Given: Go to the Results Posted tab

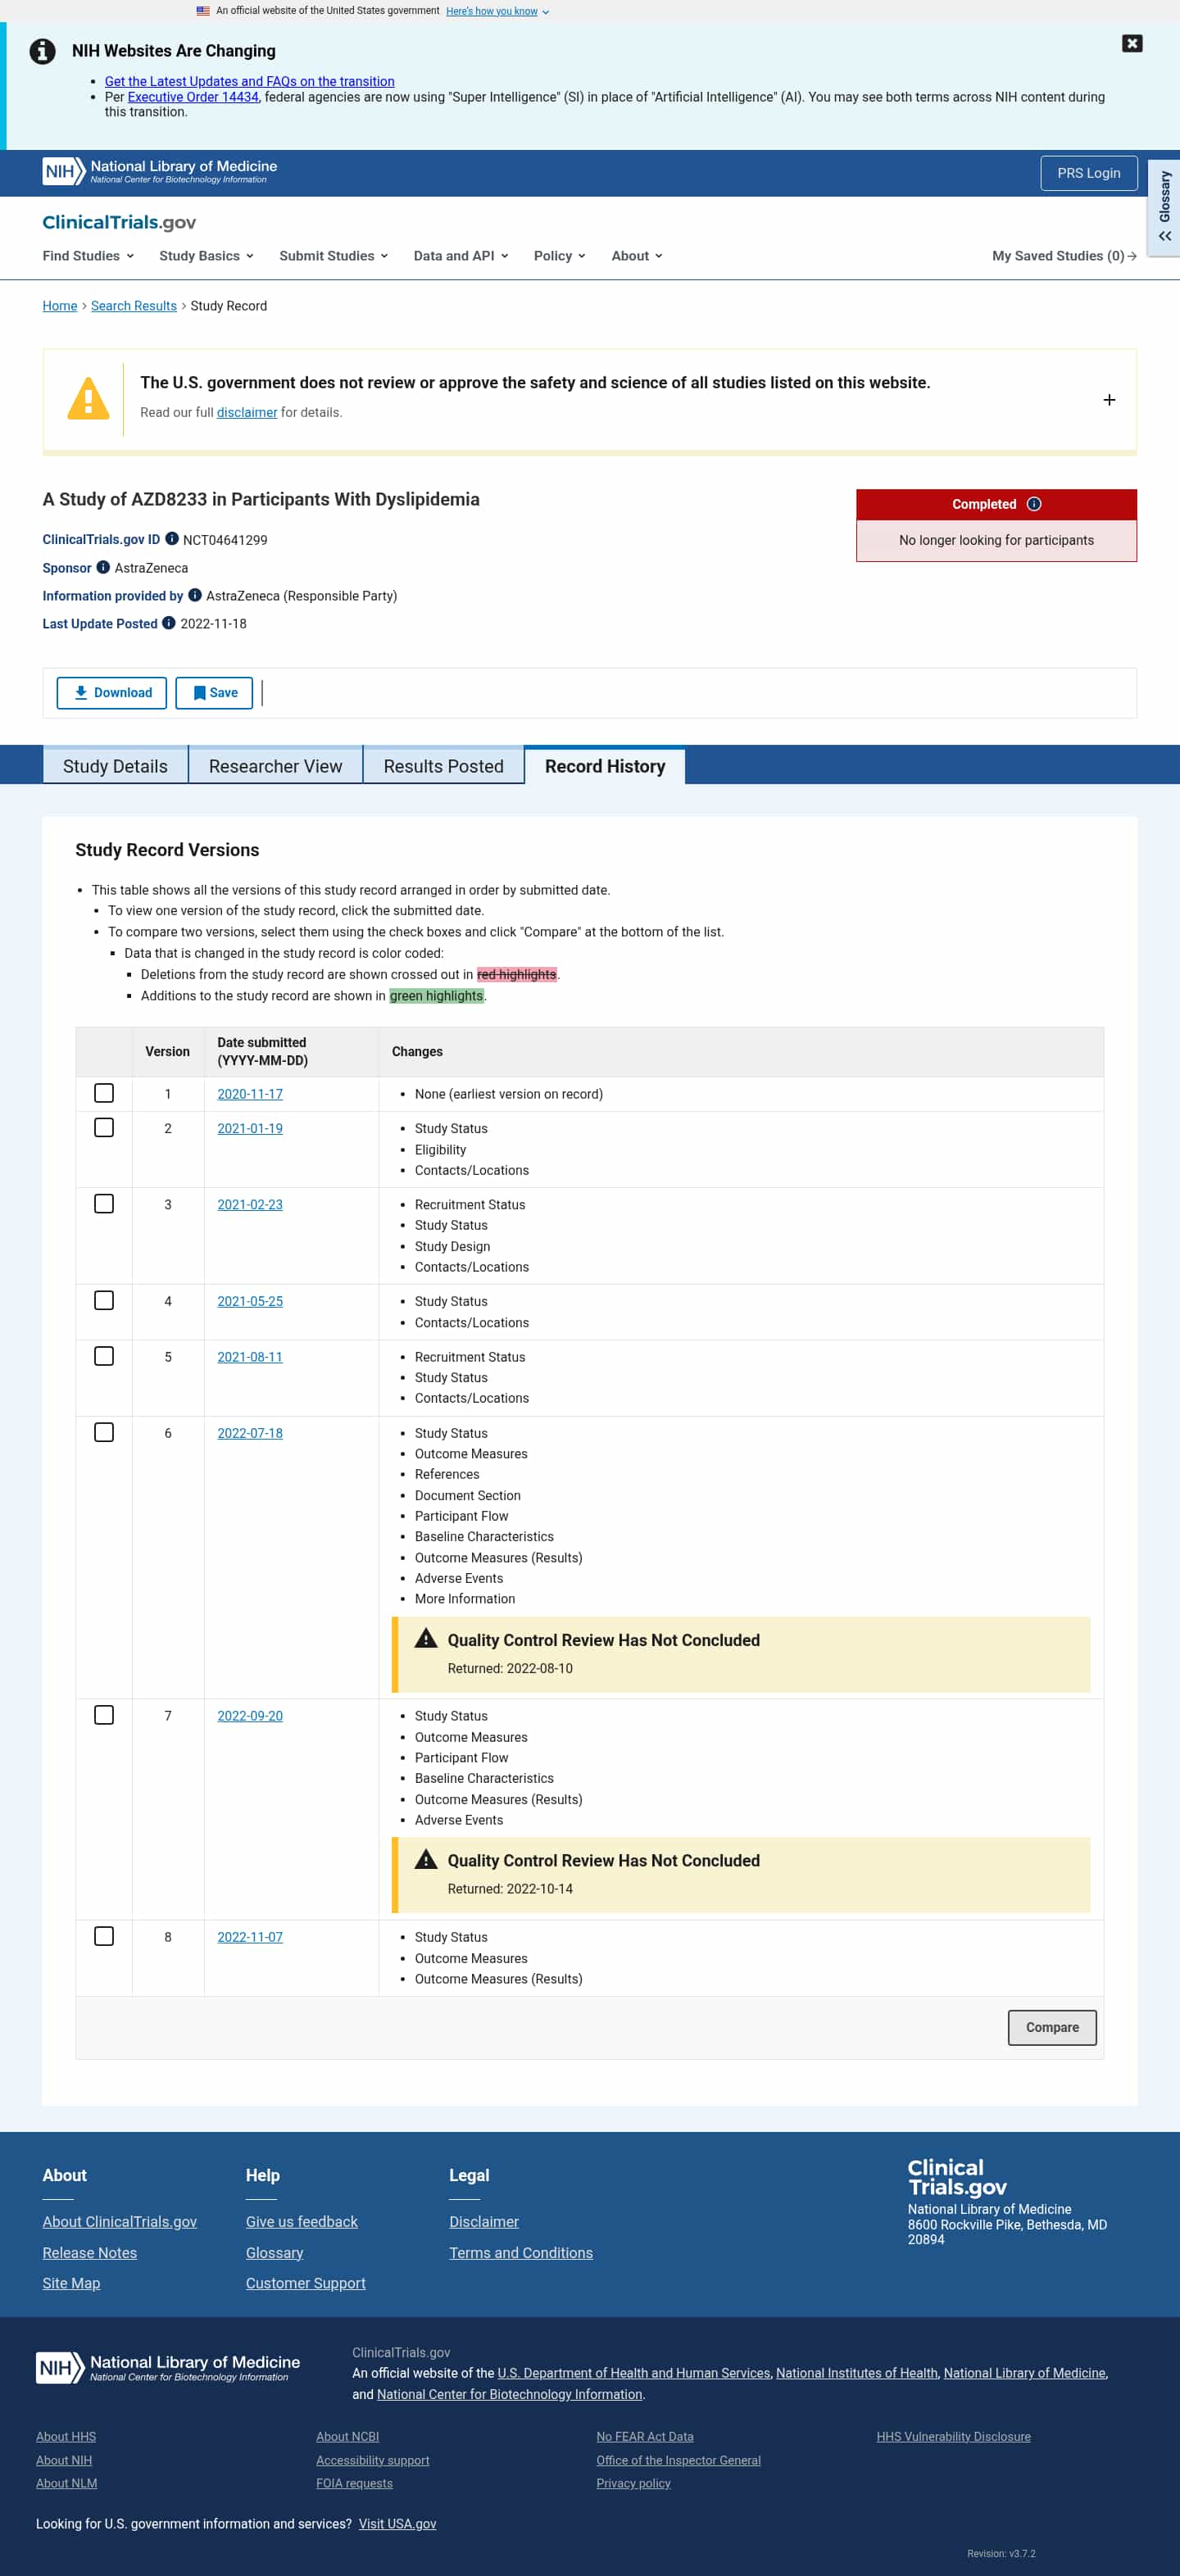Looking at the screenshot, I should (x=443, y=766).
